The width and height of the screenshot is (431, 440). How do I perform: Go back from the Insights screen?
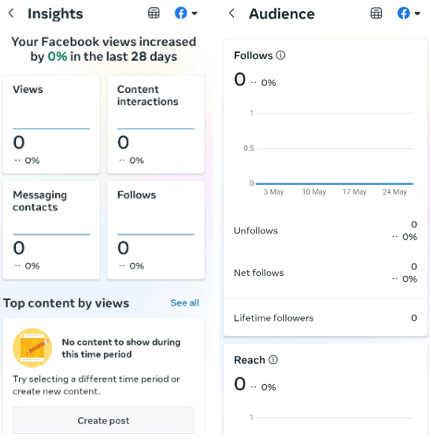[x=11, y=14]
